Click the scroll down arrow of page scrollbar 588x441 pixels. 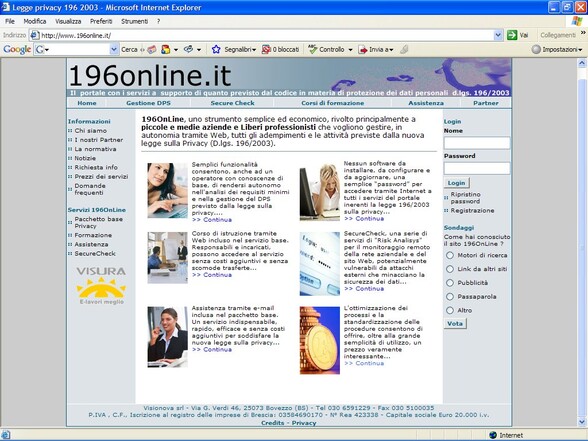coord(582,422)
